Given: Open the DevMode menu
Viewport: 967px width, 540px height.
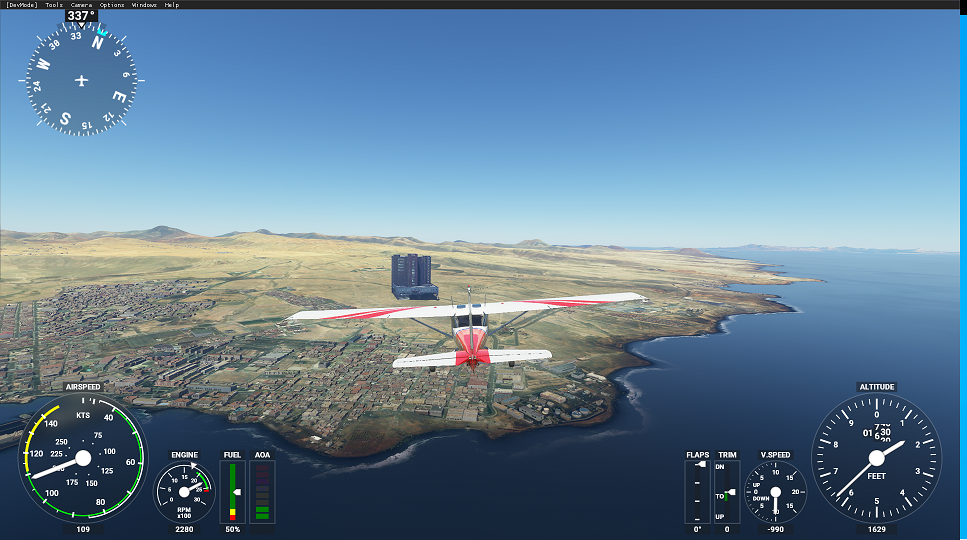Looking at the screenshot, I should tap(22, 5).
